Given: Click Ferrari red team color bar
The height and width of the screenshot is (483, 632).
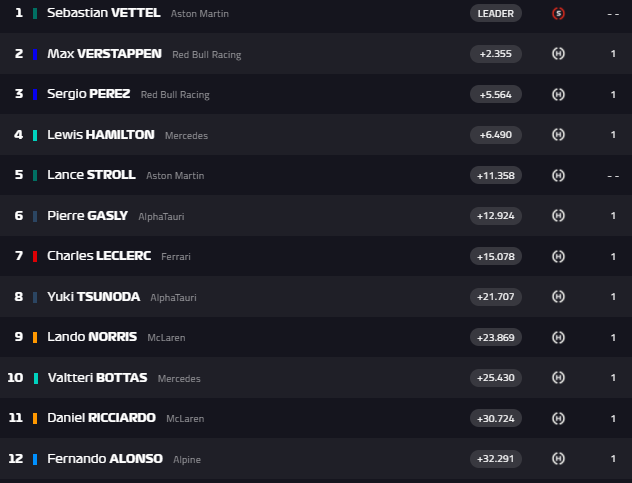Looking at the screenshot, I should 35,256.
